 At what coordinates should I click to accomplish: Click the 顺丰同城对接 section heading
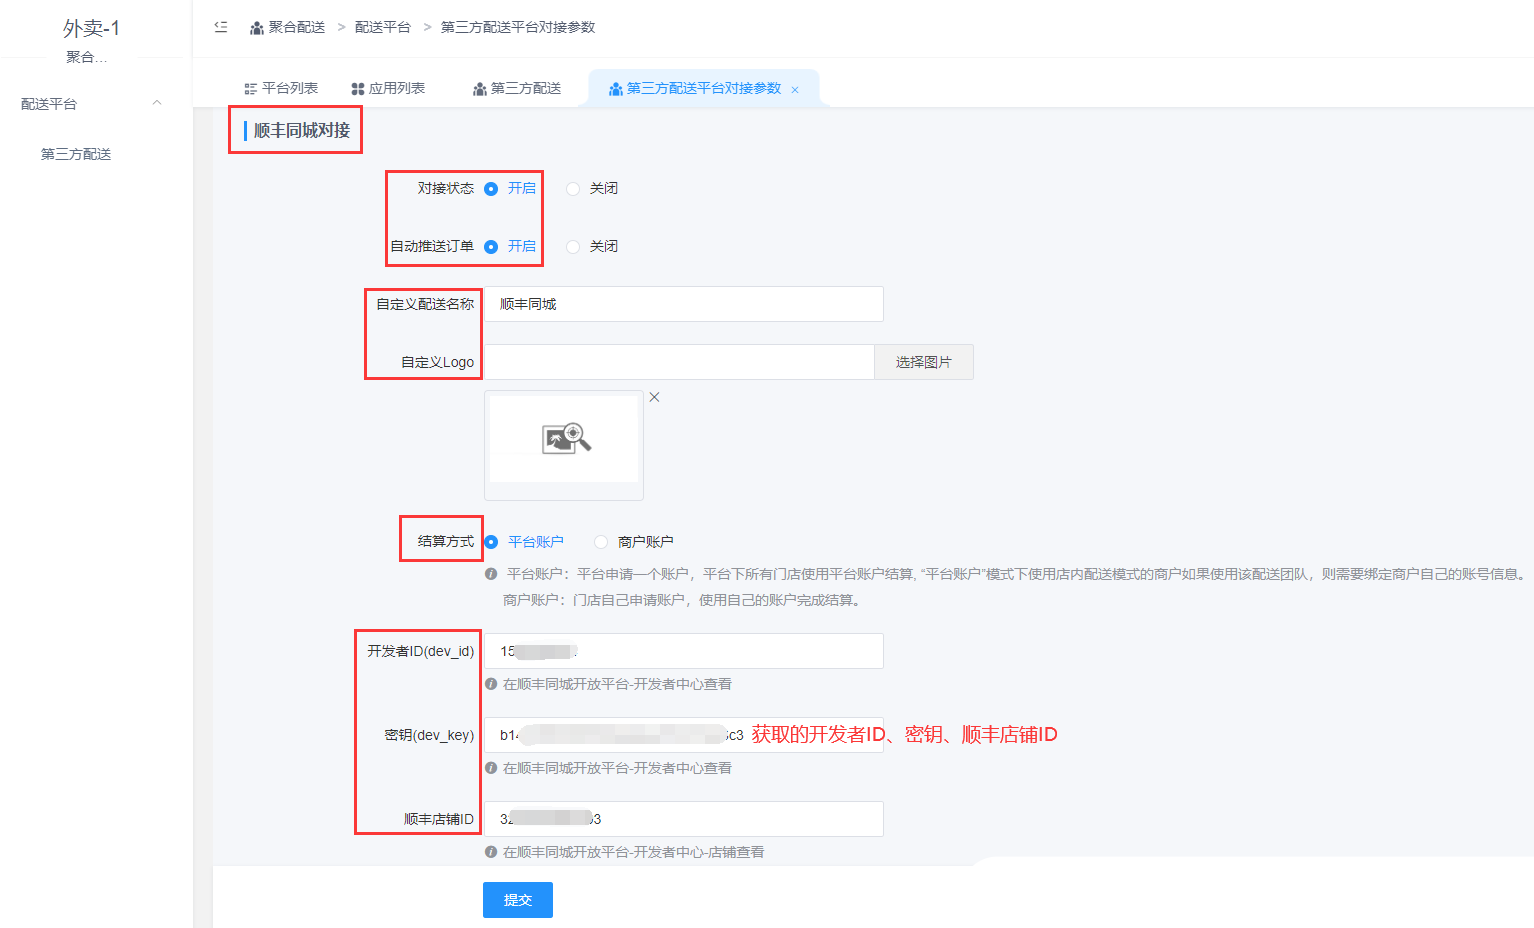point(302,130)
